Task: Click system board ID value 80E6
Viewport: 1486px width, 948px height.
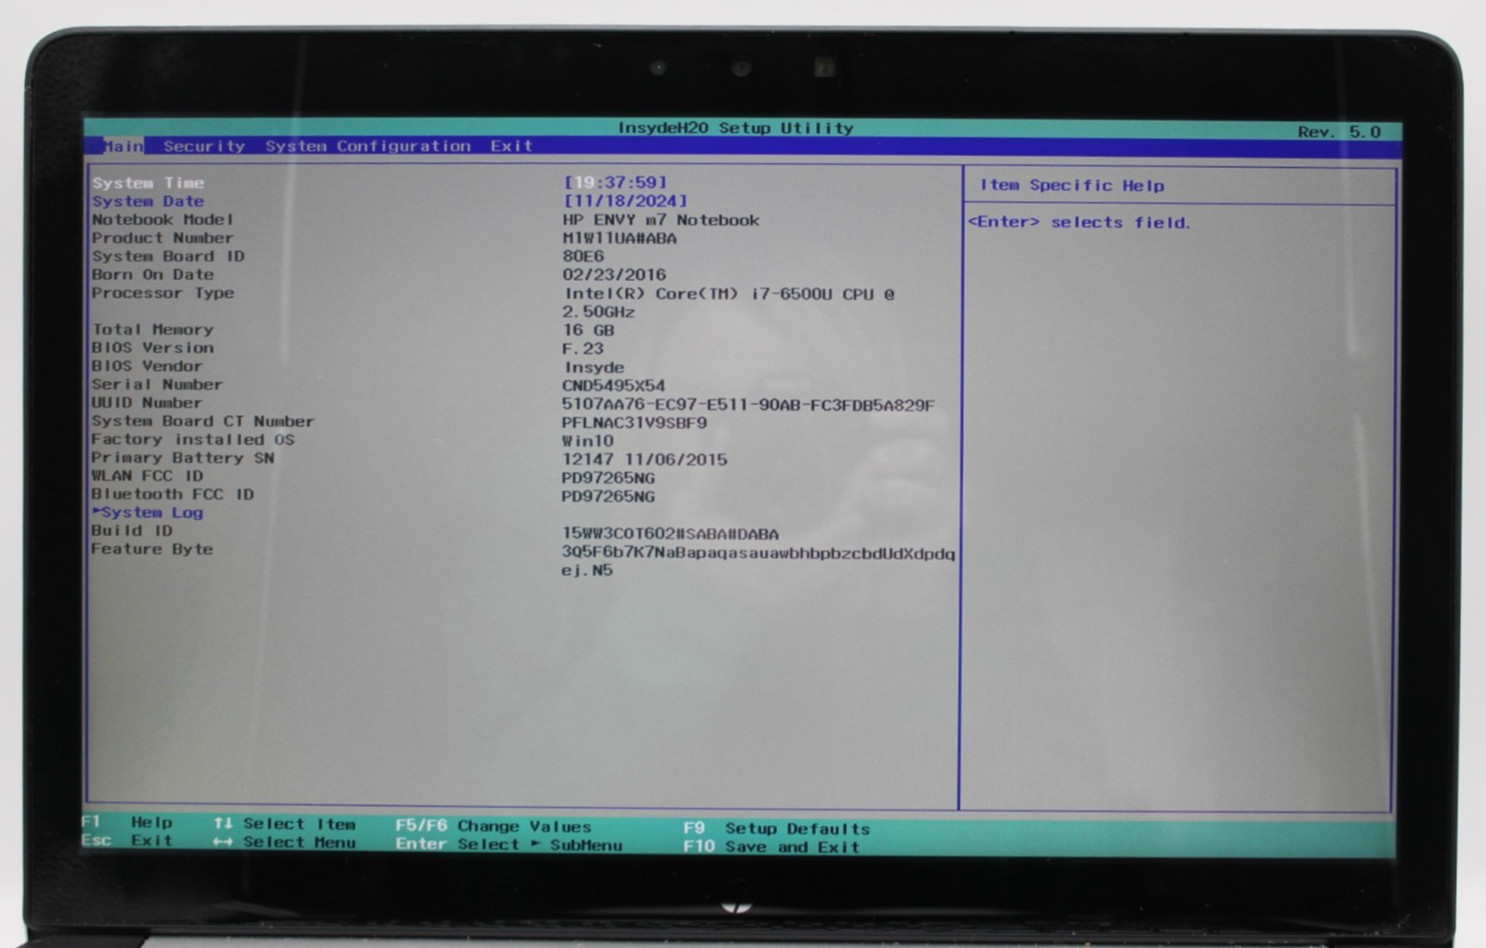Action: click(x=583, y=256)
